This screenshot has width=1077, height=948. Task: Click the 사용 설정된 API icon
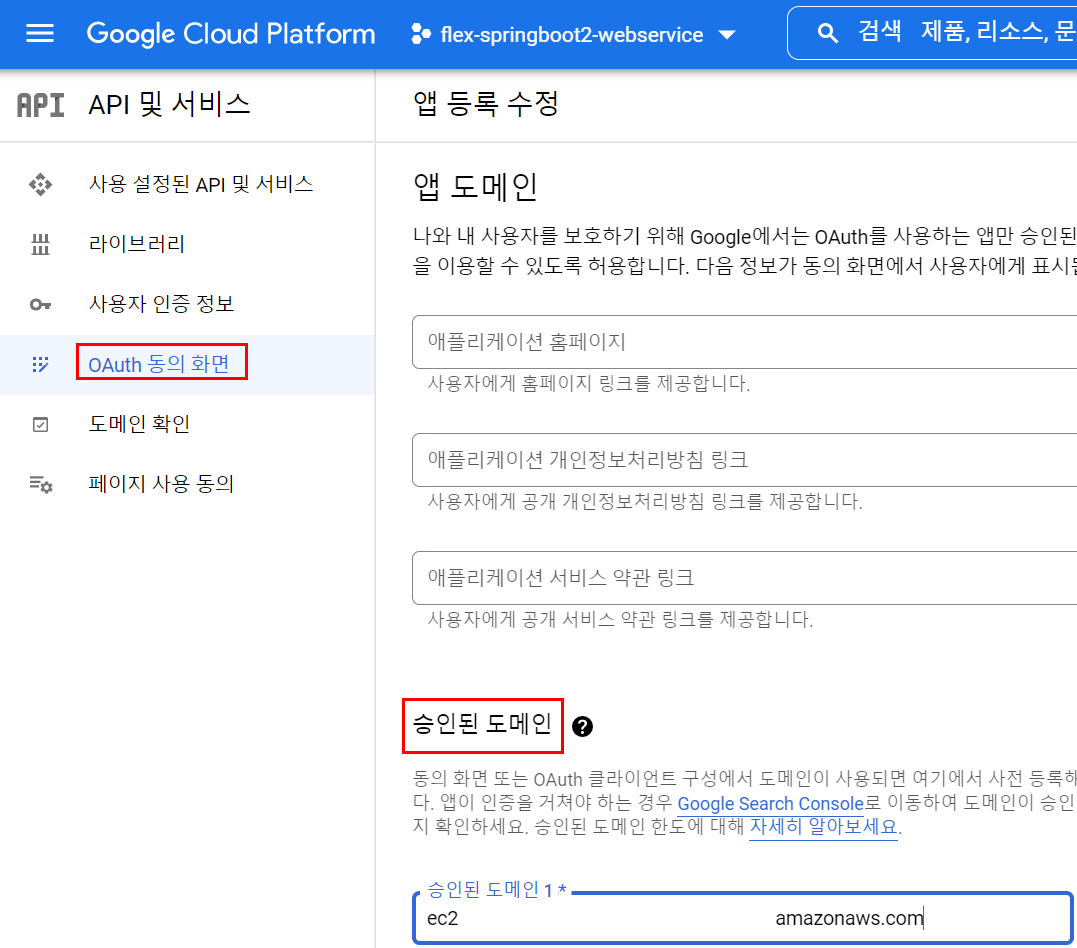click(41, 184)
